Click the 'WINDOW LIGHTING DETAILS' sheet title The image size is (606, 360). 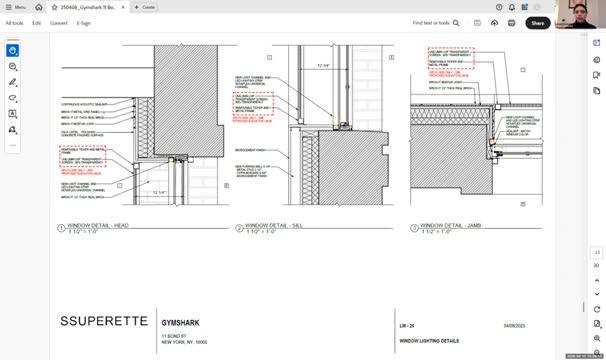tap(429, 341)
